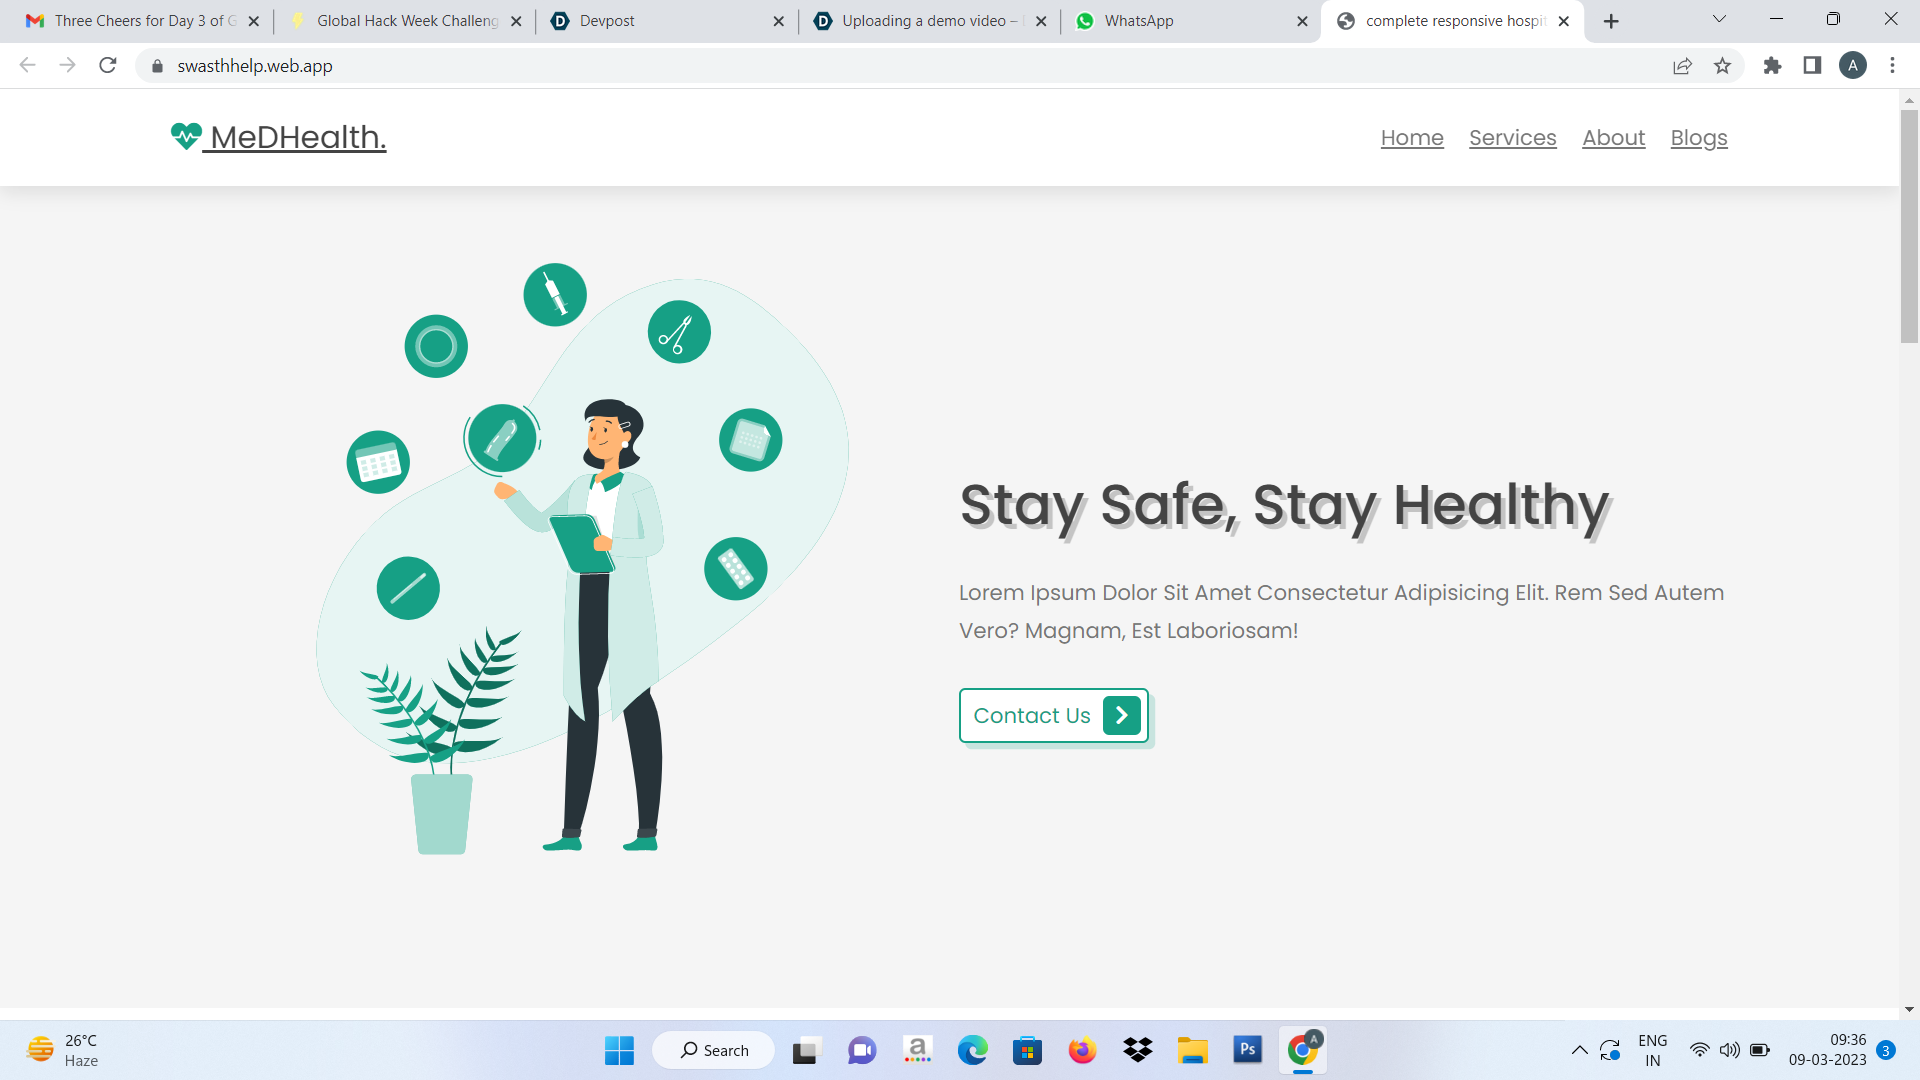The image size is (1920, 1080).
Task: Open the Extensions puzzle icon
Action: [1772, 66]
